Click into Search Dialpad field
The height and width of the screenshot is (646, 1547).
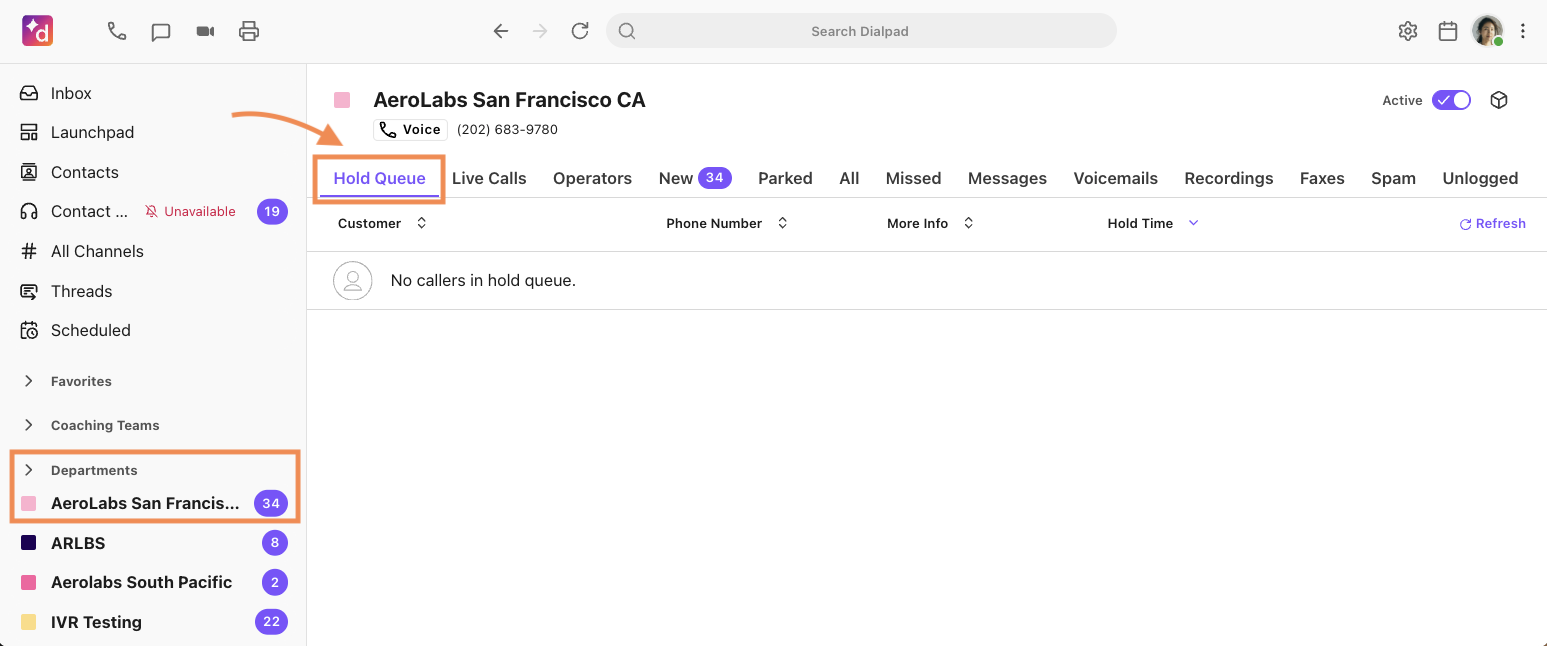tap(861, 31)
